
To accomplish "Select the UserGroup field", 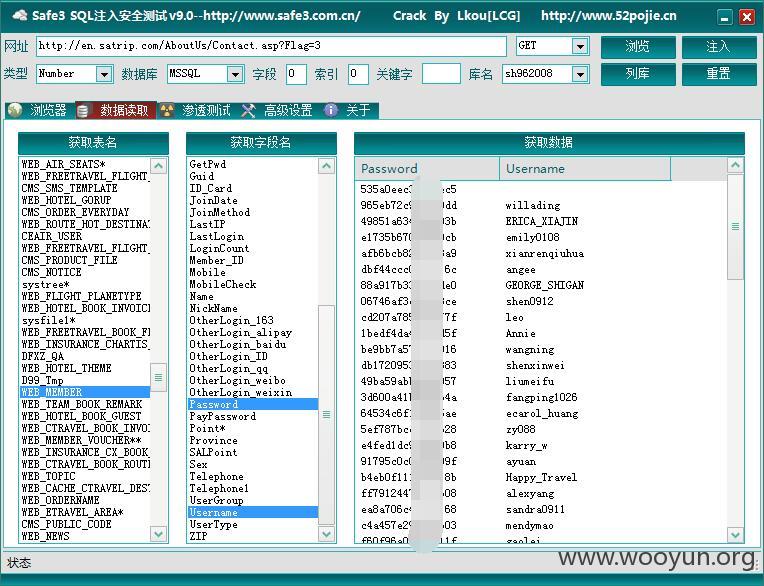I will pyautogui.click(x=253, y=500).
